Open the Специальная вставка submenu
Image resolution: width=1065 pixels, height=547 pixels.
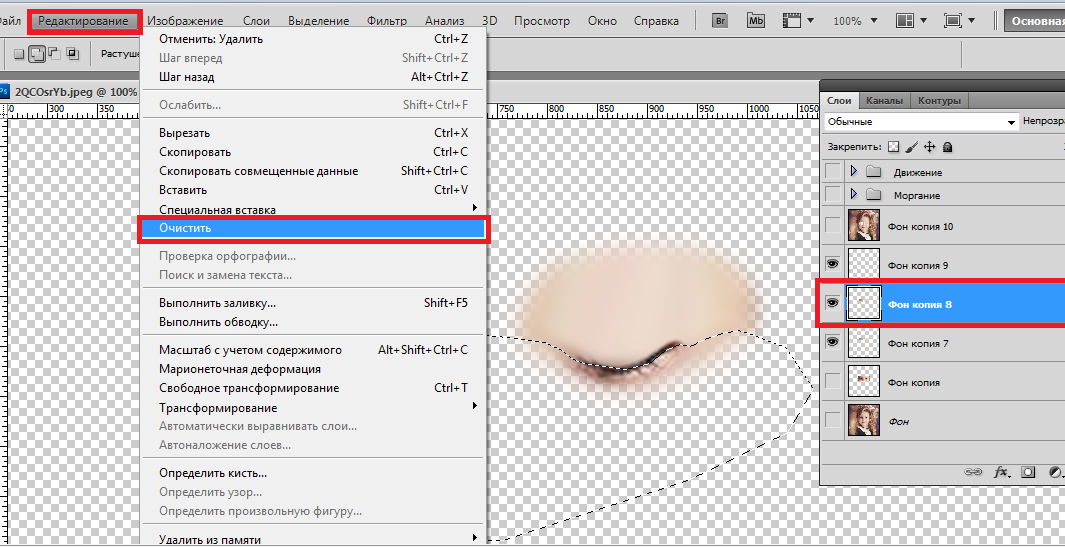click(x=313, y=209)
